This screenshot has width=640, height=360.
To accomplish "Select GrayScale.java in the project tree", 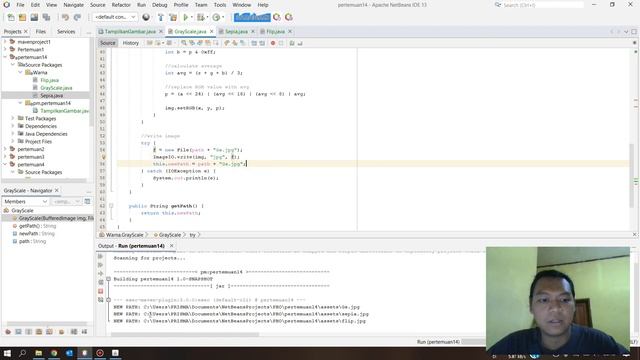I will pos(56,88).
